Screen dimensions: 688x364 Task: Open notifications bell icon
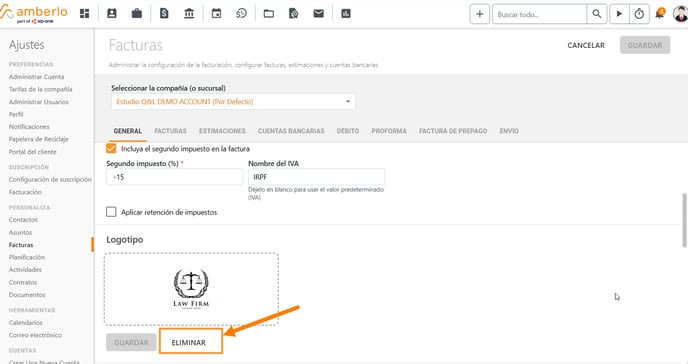[659, 14]
